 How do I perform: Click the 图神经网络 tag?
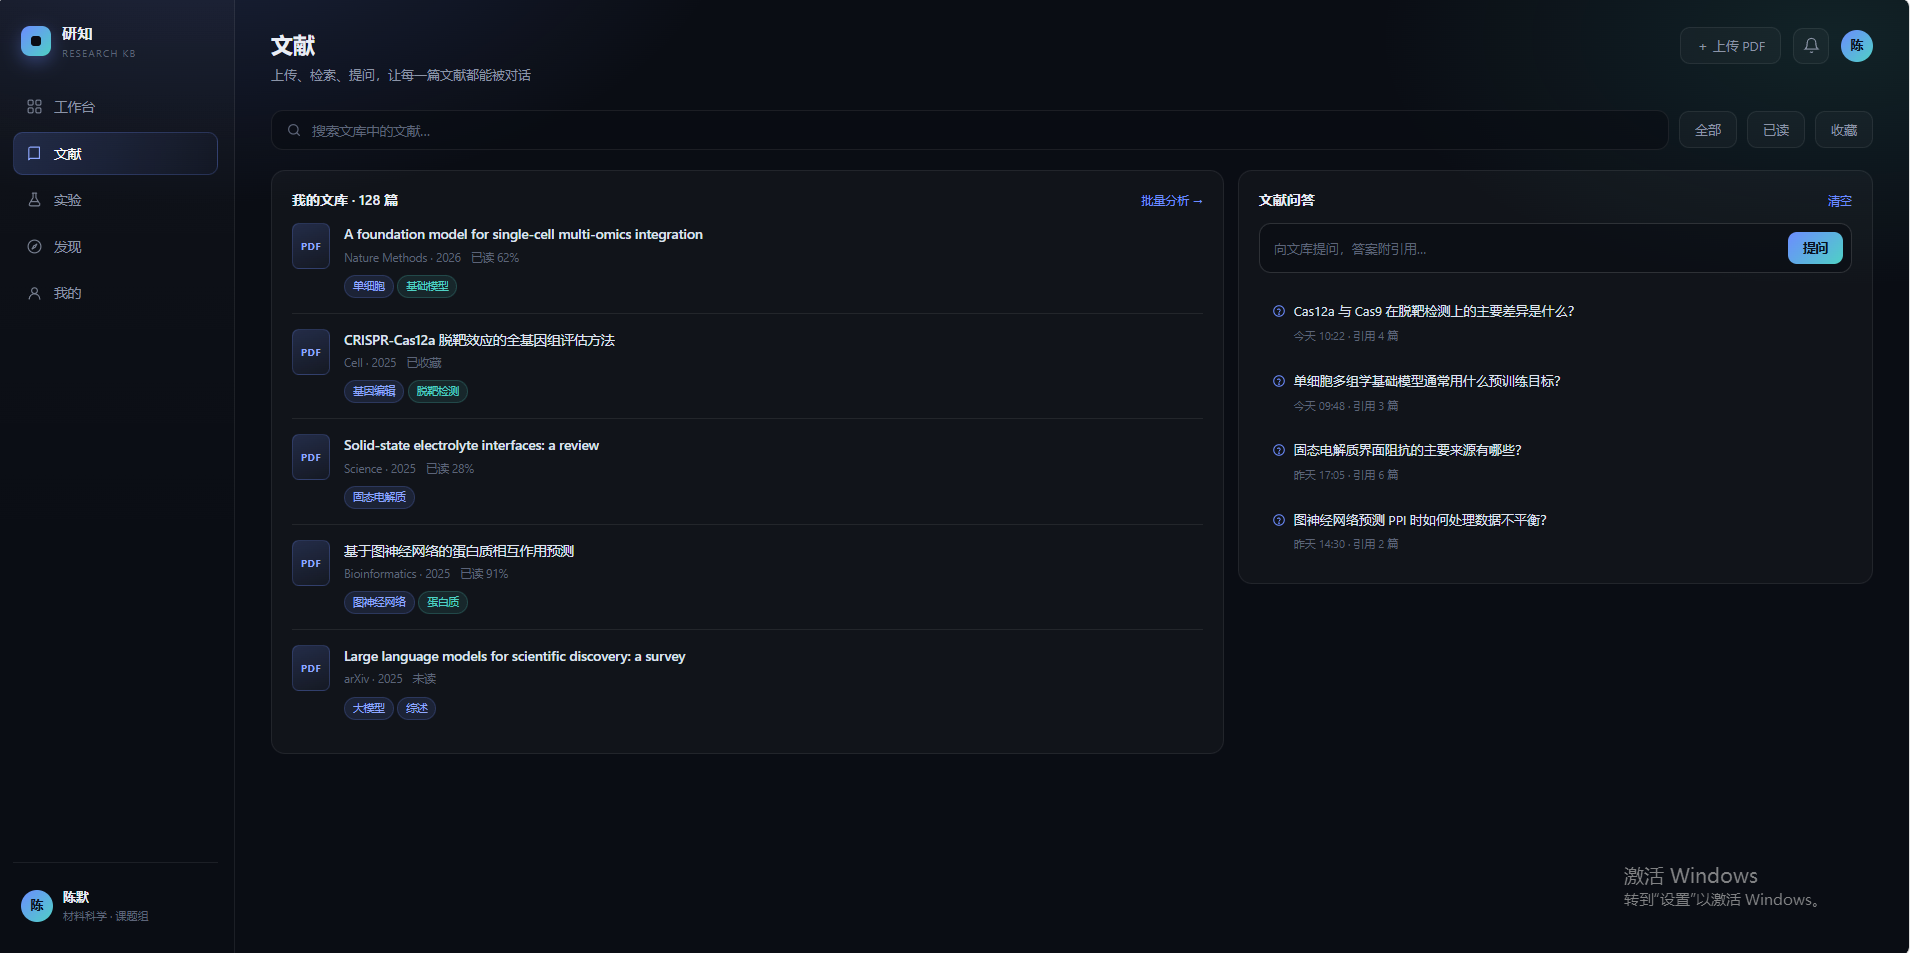coord(379,602)
